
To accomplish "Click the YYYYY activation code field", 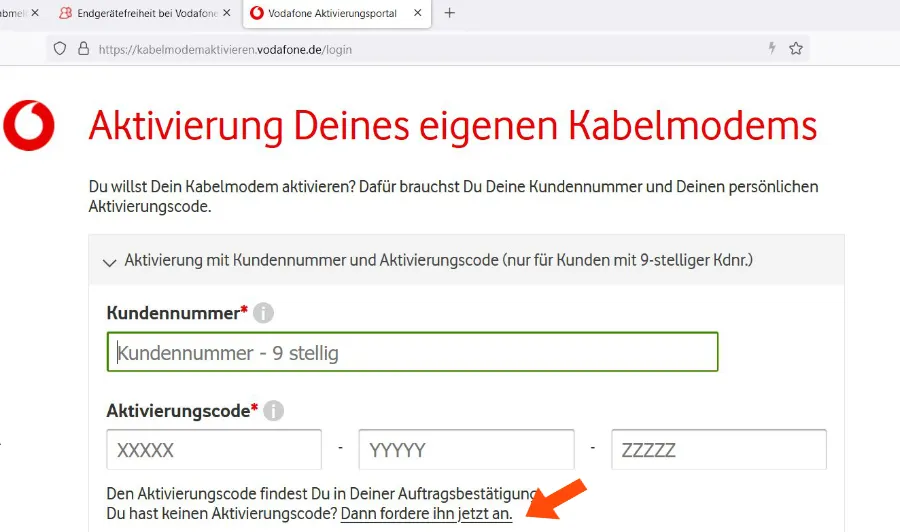I will [466, 450].
